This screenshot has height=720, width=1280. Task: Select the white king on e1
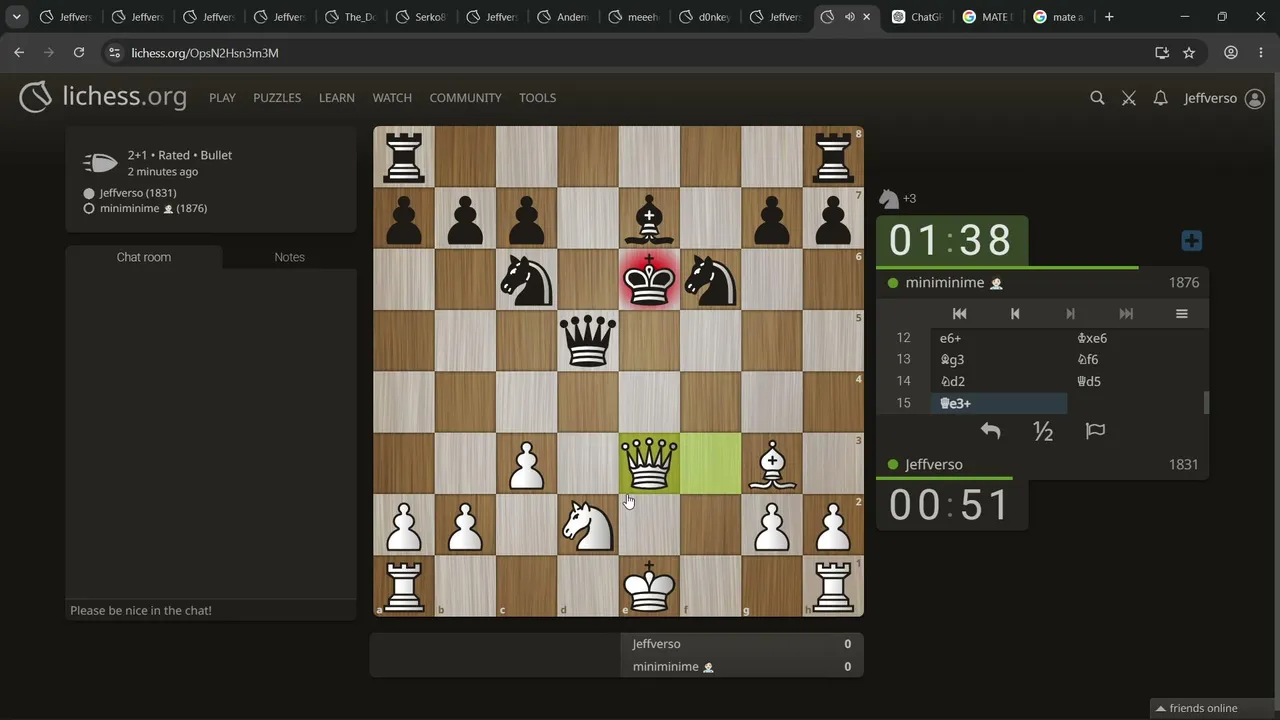coord(649,586)
